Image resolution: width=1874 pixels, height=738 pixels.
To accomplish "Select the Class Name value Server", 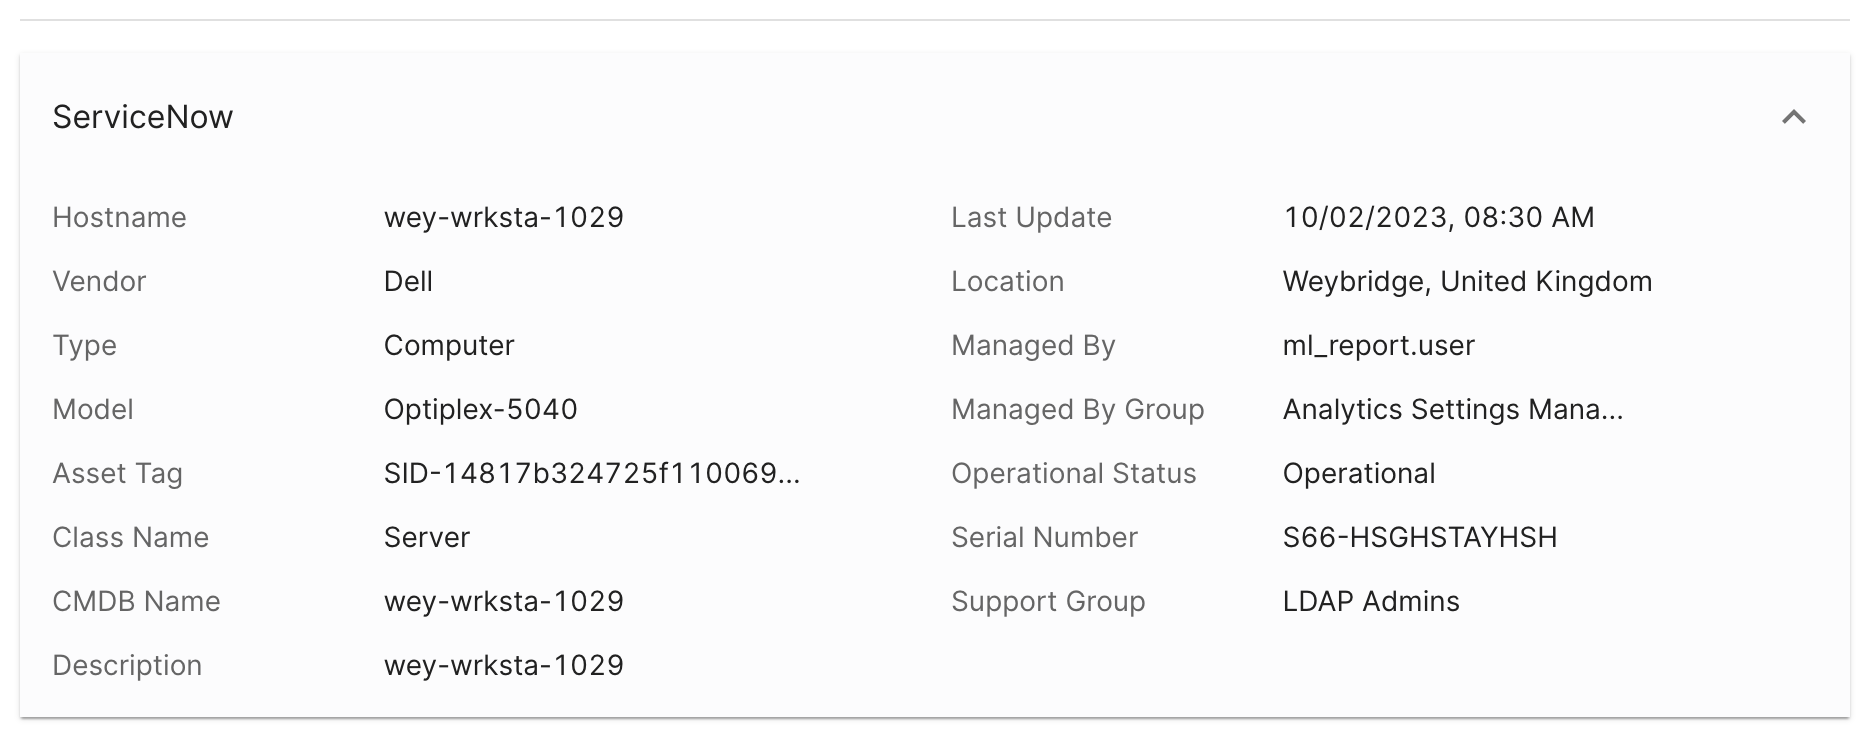I will [426, 538].
